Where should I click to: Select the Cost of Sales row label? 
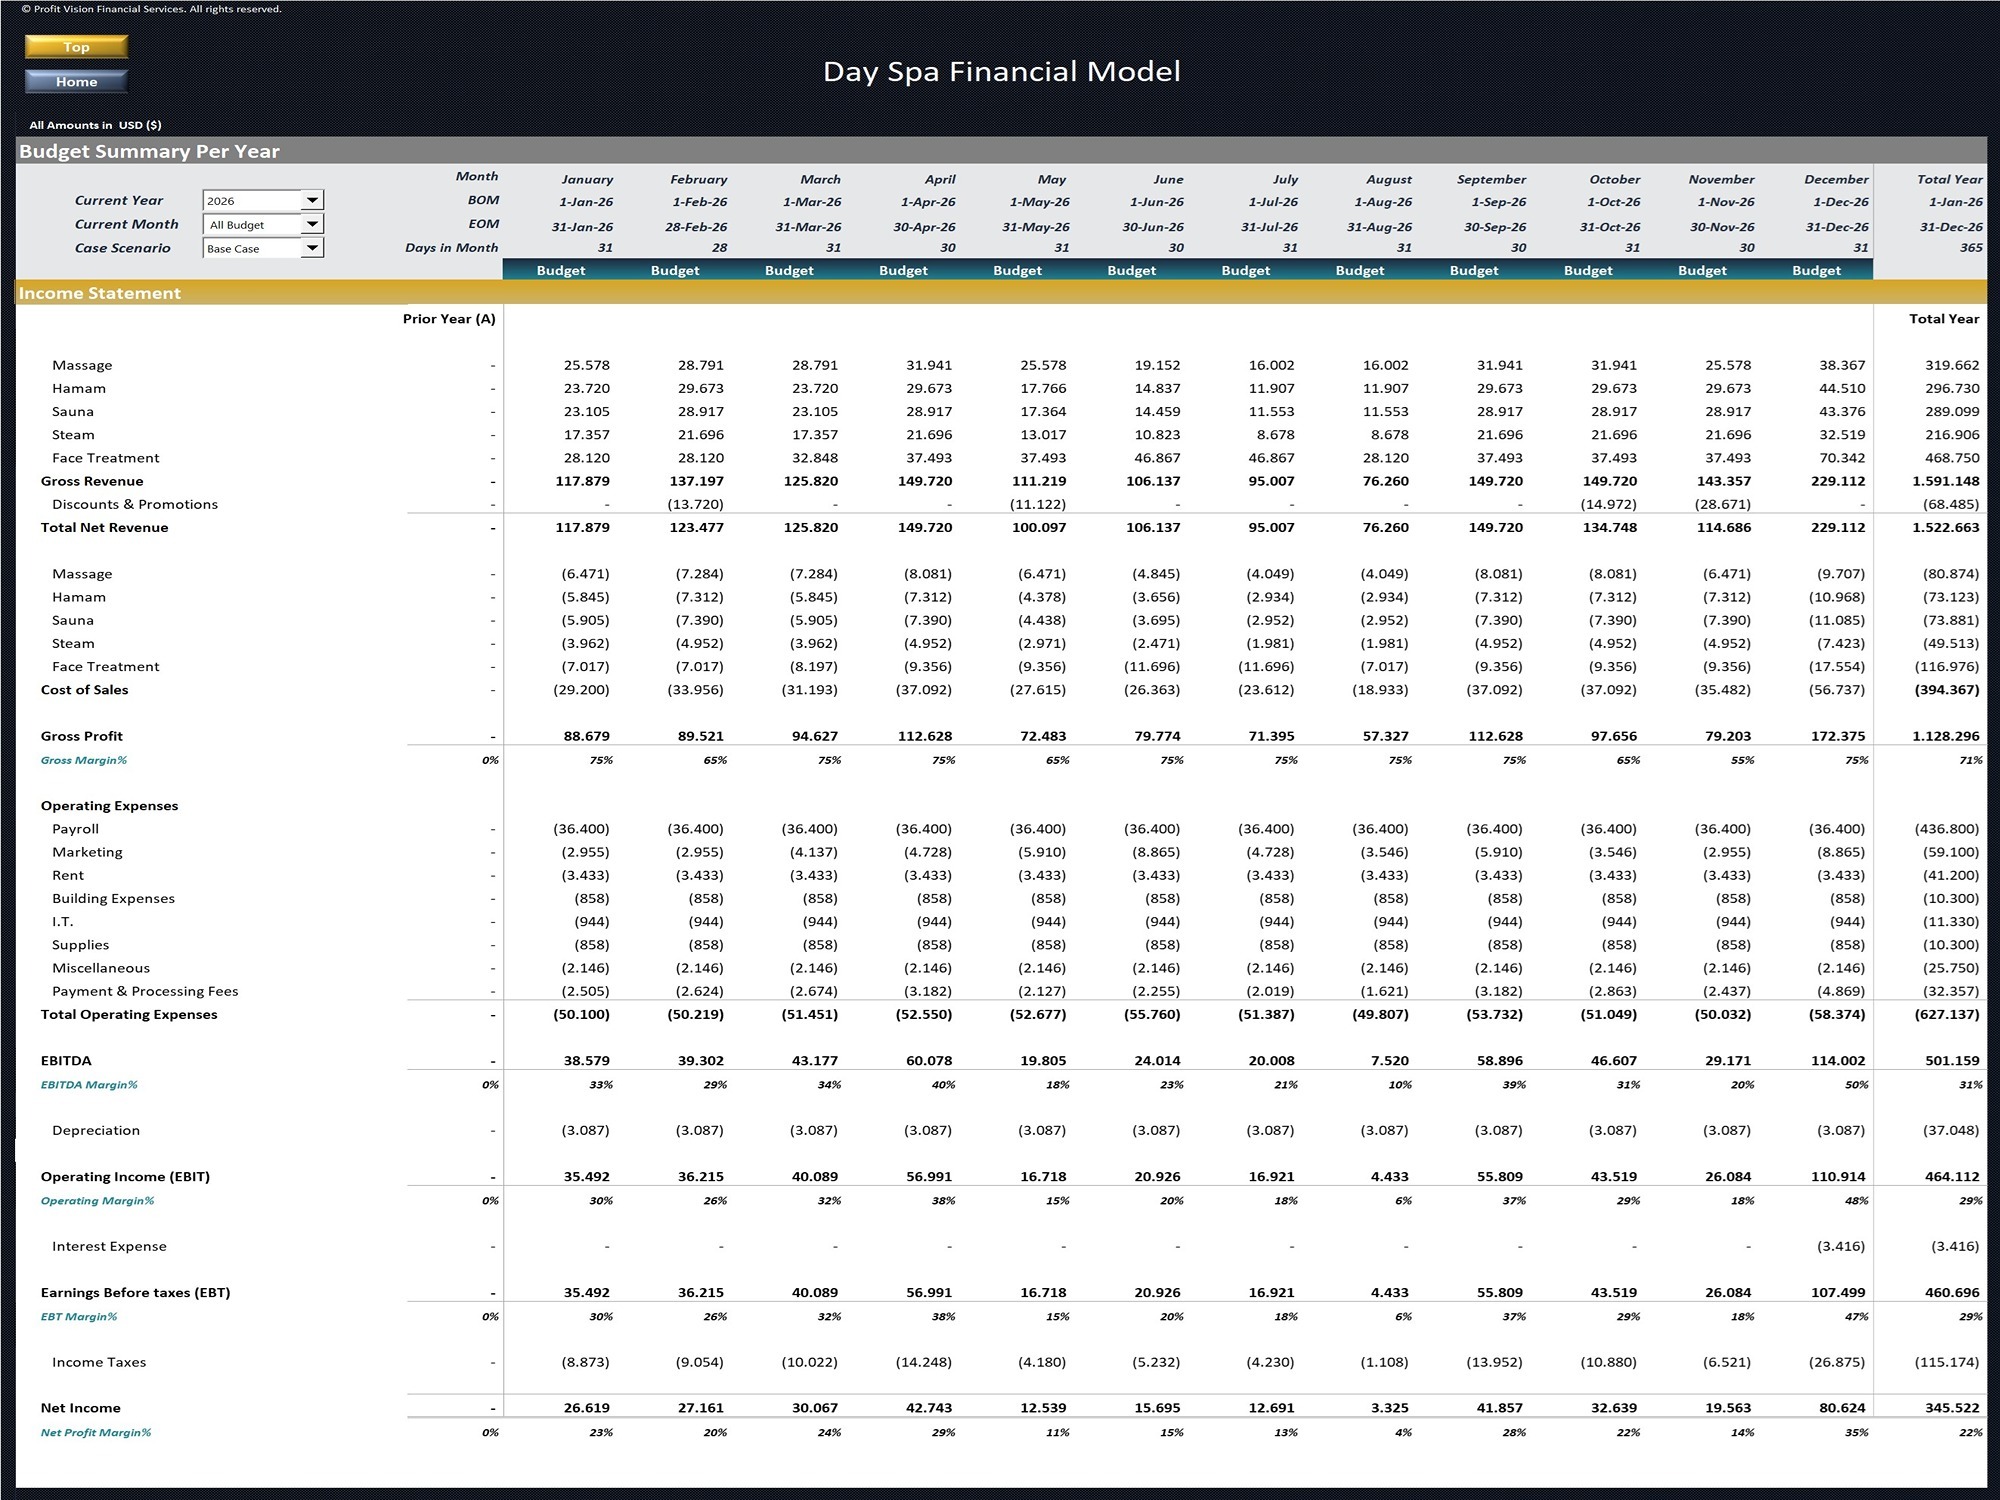click(x=84, y=689)
